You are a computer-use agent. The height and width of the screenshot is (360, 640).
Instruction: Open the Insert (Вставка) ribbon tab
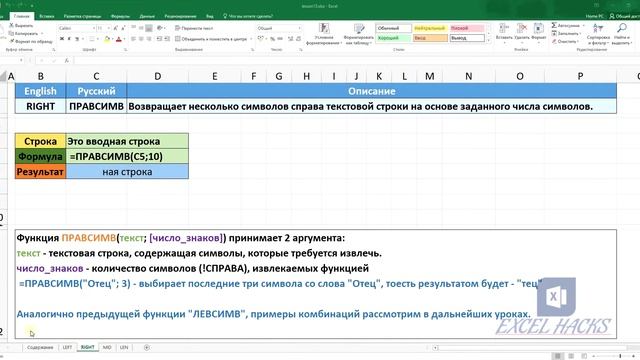point(47,16)
